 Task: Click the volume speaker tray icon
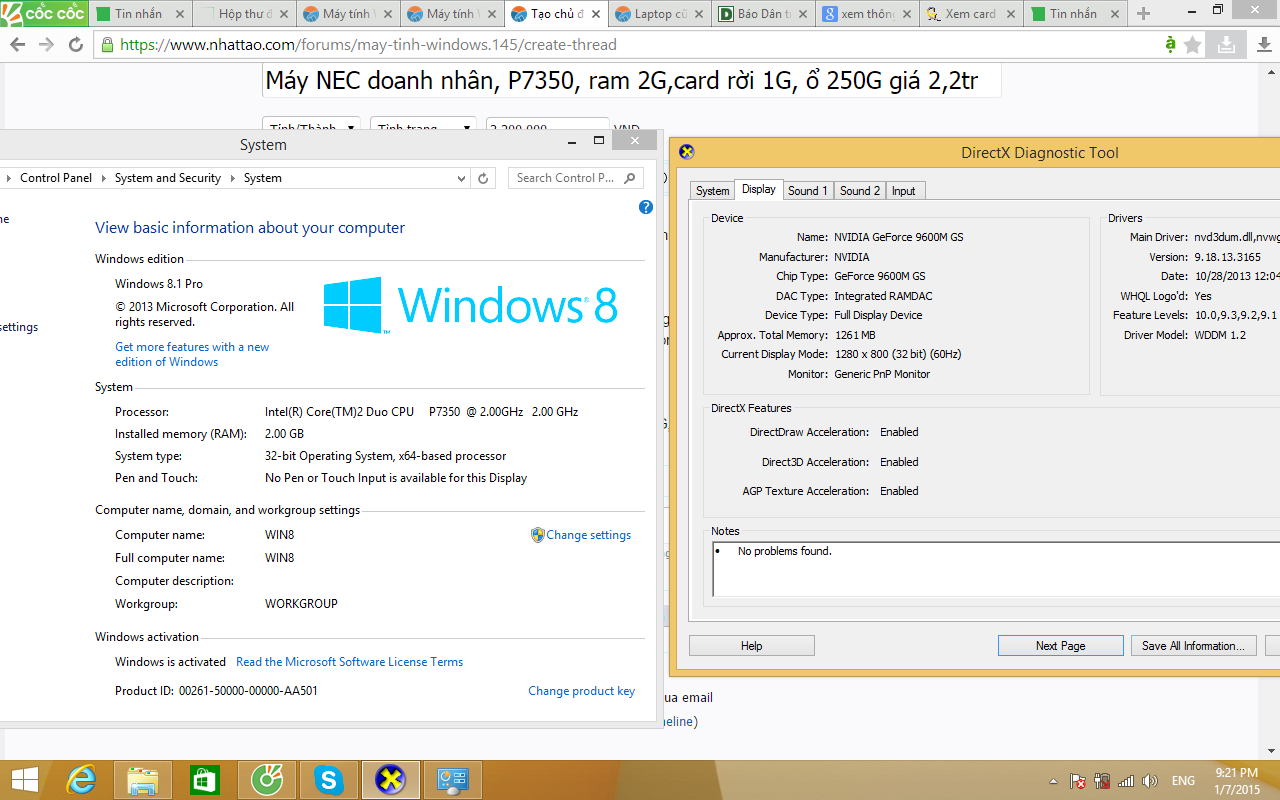click(1150, 781)
